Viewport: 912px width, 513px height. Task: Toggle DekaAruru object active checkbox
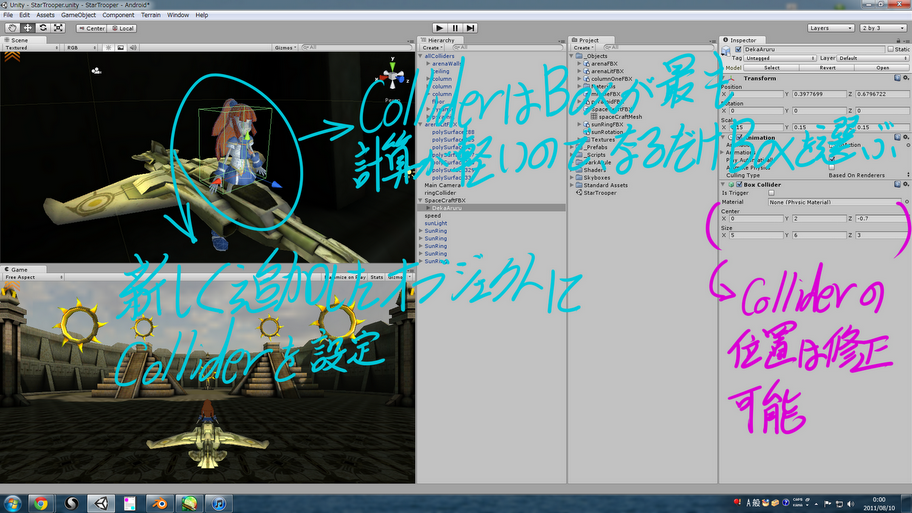point(738,49)
